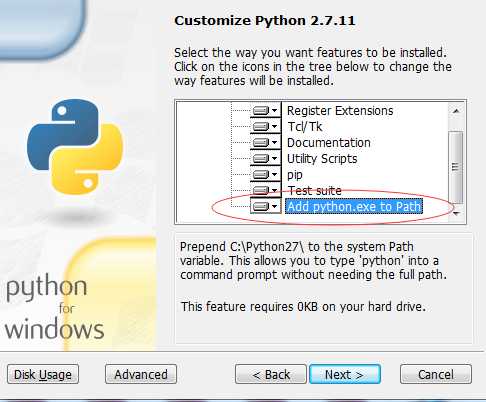This screenshot has width=486, height=402.
Task: Select the Tcl/Tk feature row
Action: (305, 127)
